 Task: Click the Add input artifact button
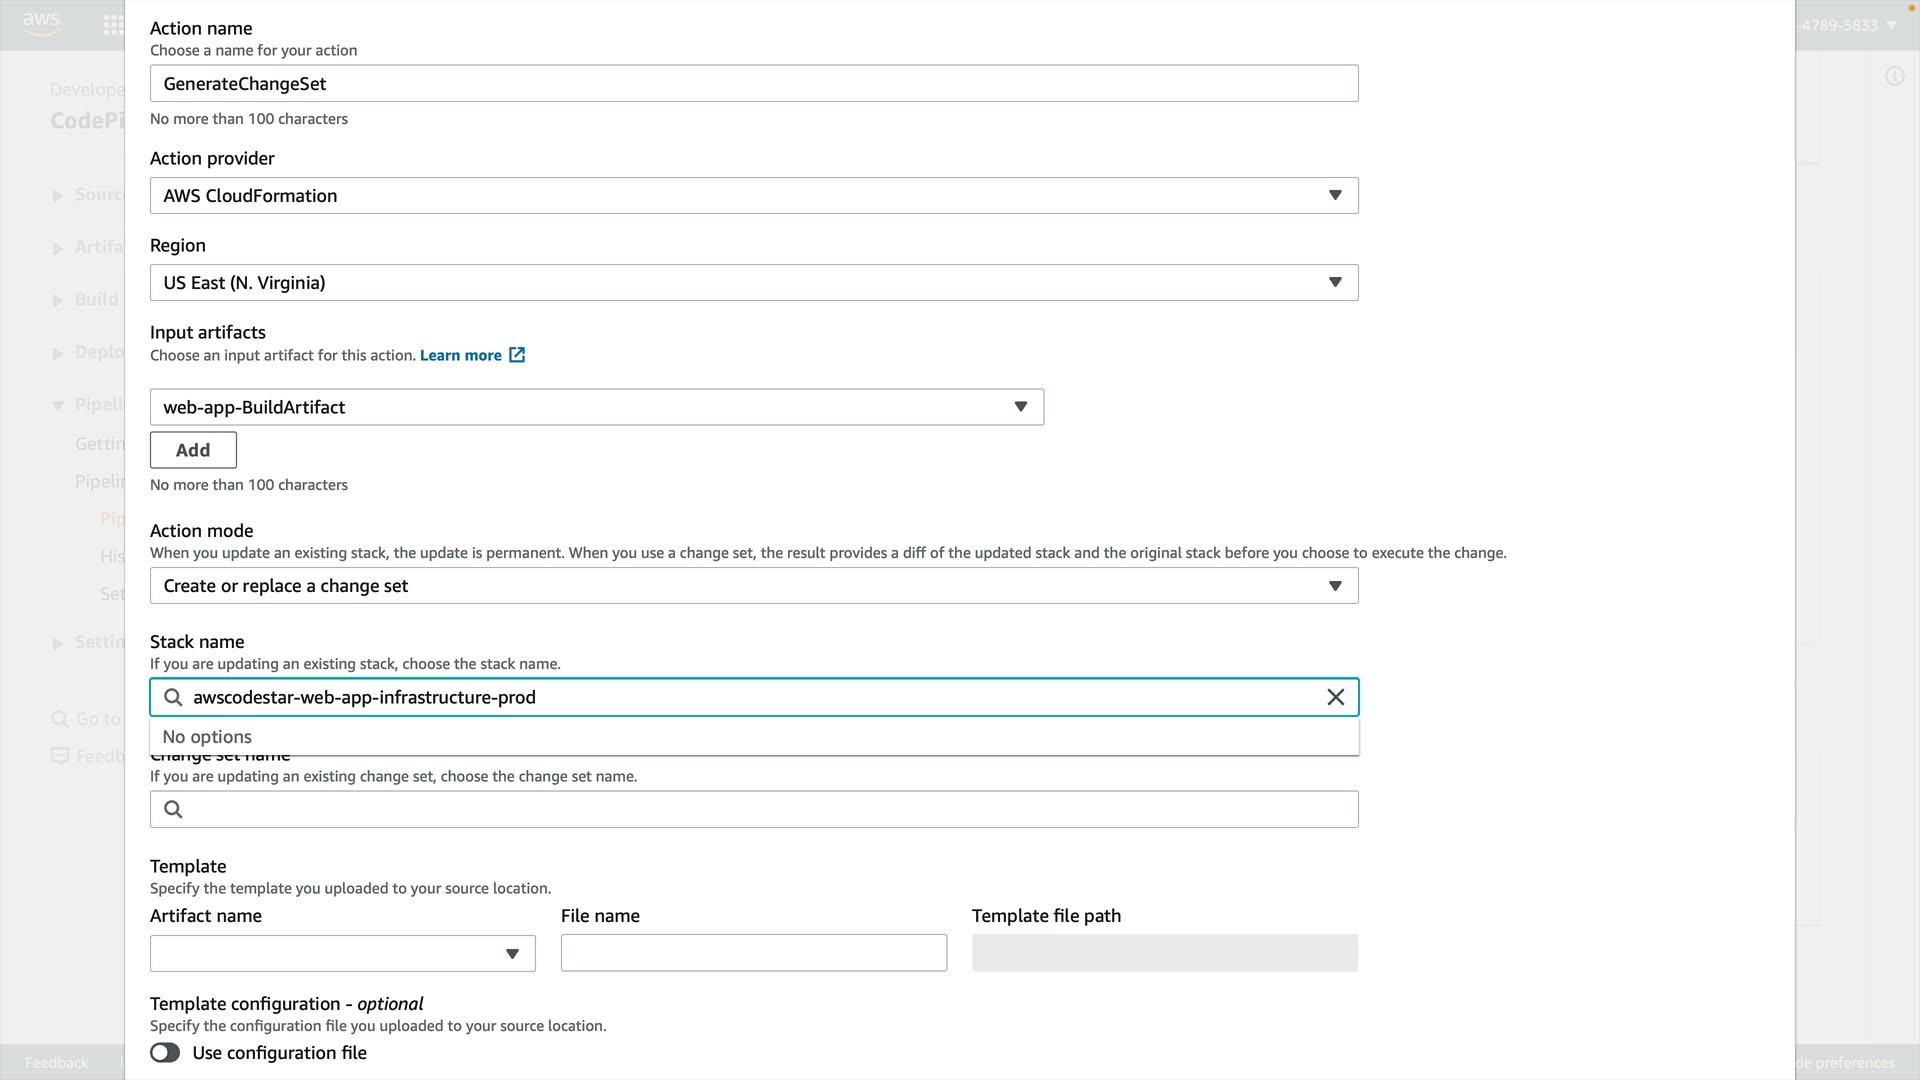click(x=193, y=450)
